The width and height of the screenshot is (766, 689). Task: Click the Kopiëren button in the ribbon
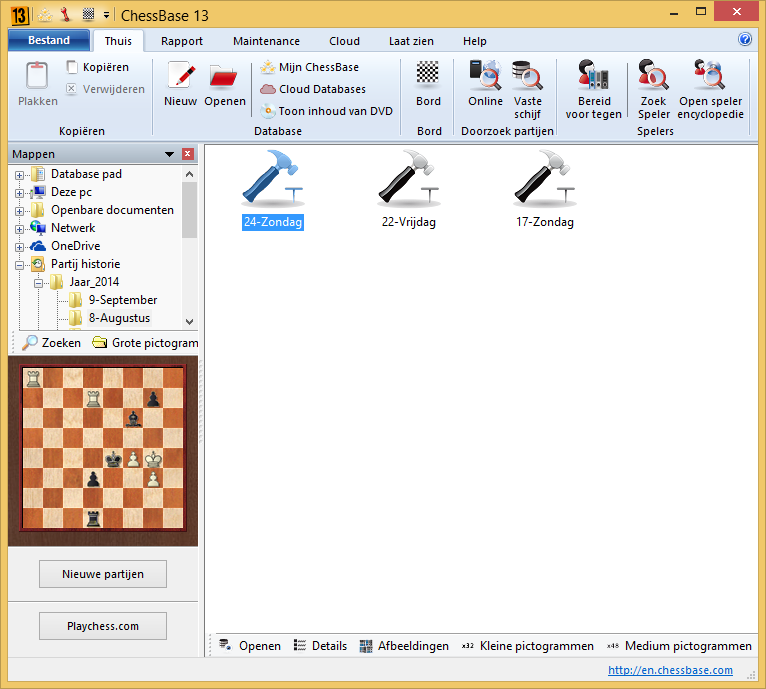[98, 67]
